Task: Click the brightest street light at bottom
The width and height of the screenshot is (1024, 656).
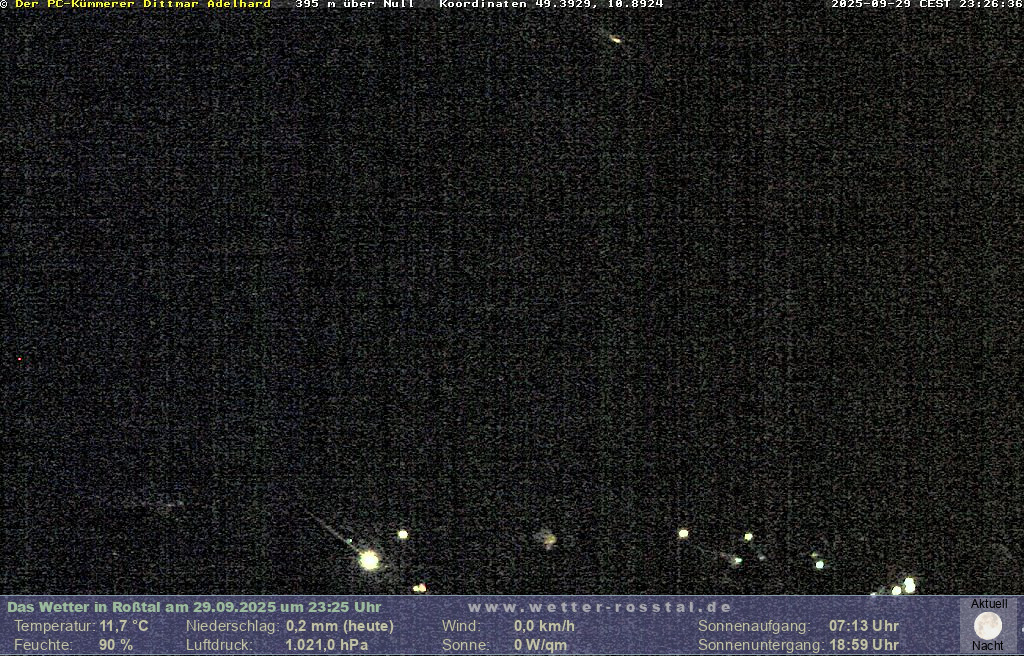Action: [369, 560]
